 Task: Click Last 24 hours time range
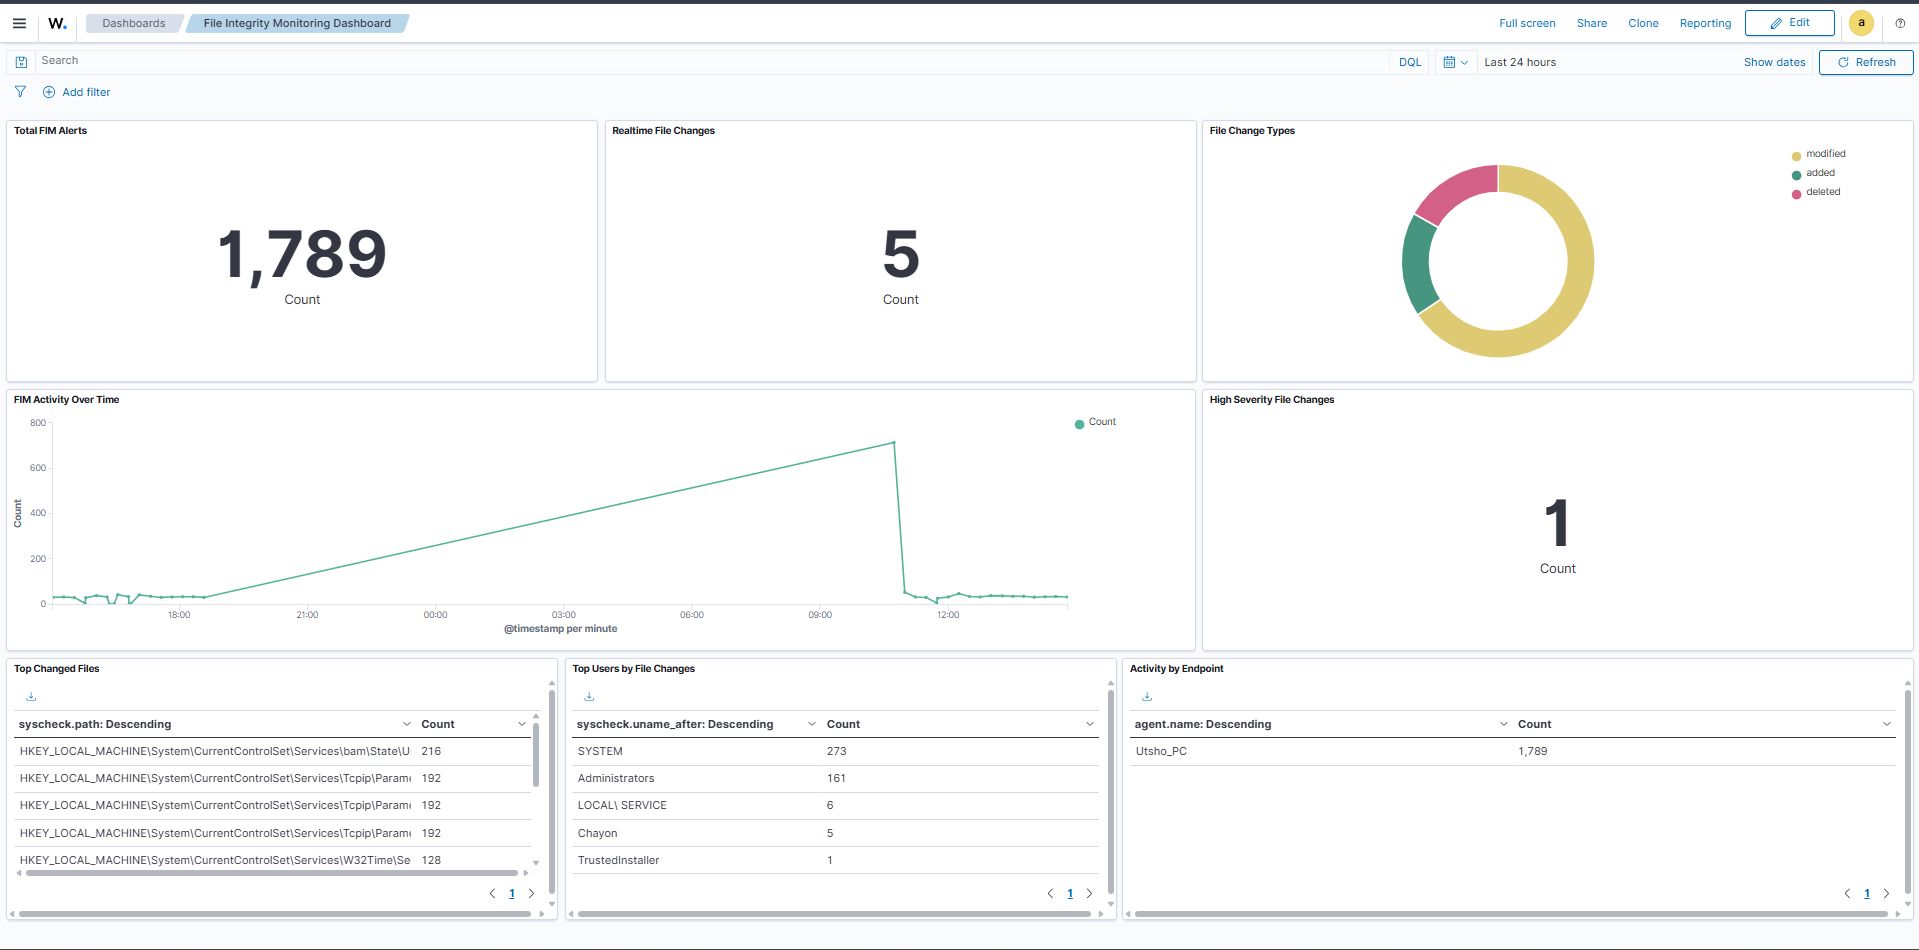(1520, 62)
